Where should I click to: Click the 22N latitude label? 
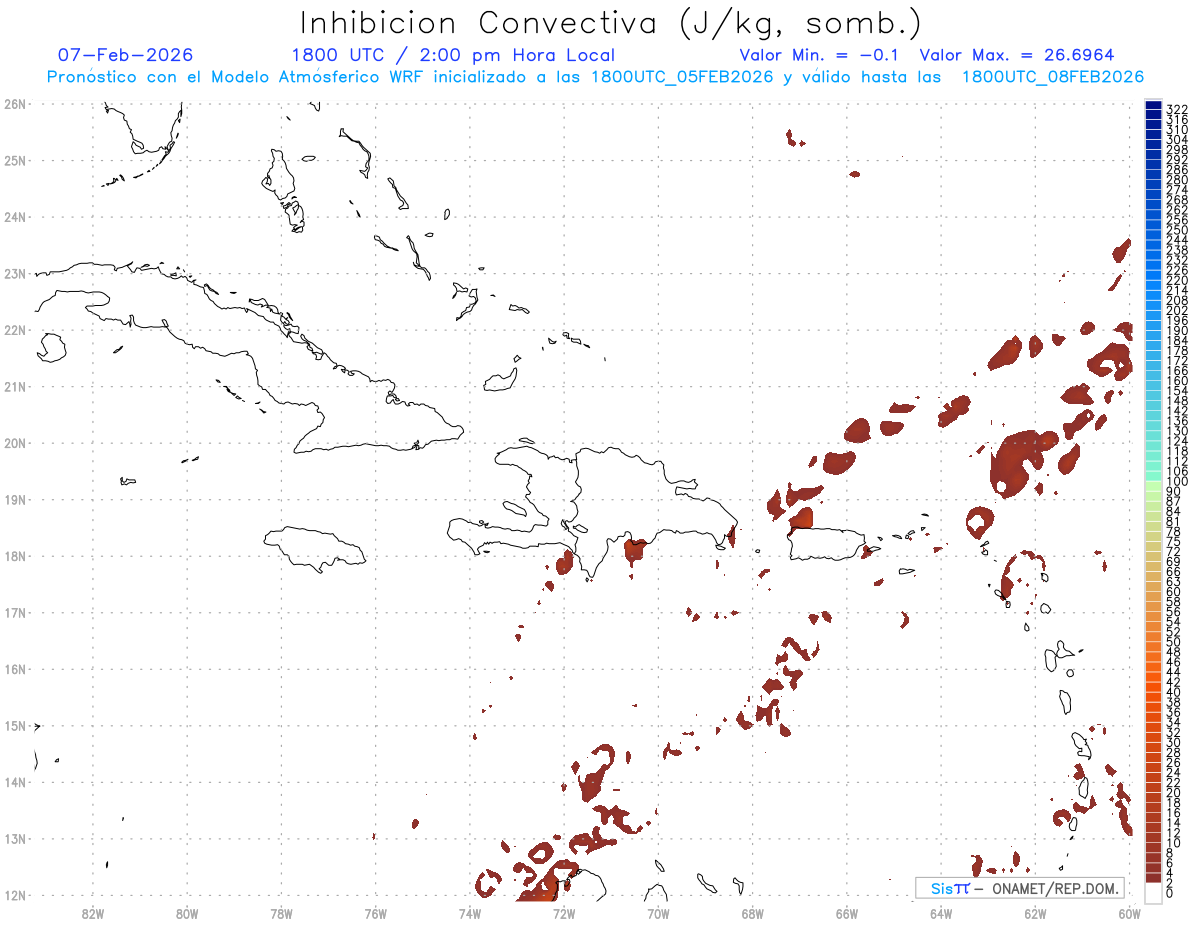tap(14, 330)
